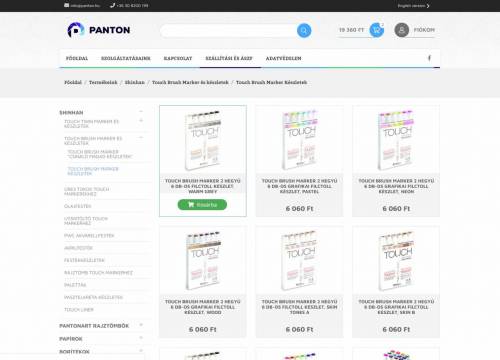Viewport: 500px width, 360px height.
Task: Open the Kapcsolat menu item
Action: pyautogui.click(x=178, y=58)
